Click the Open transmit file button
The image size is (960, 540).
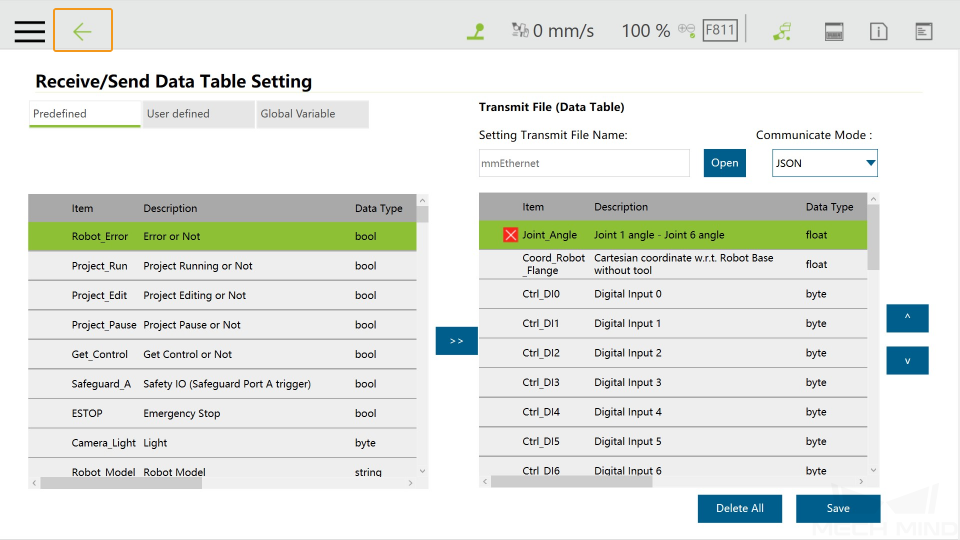coord(725,163)
